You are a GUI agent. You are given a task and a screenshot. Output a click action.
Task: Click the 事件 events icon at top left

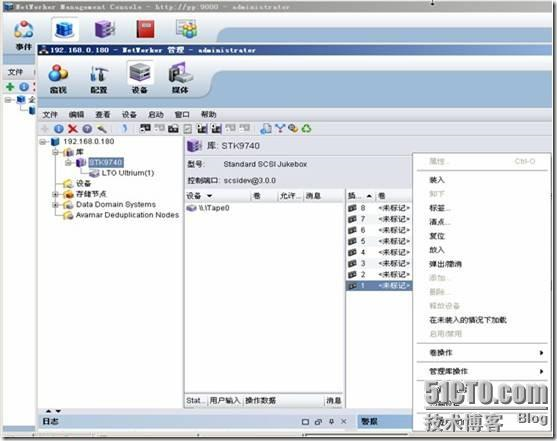23,35
